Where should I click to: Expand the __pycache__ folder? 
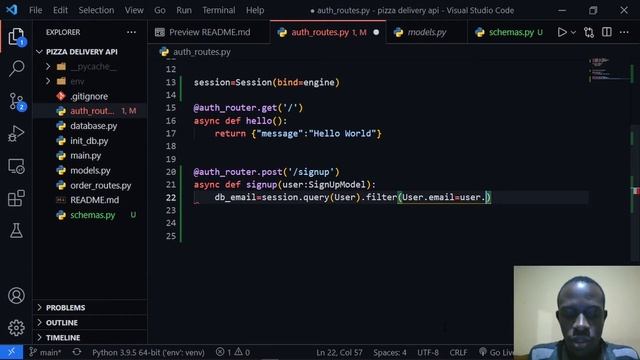coord(90,67)
